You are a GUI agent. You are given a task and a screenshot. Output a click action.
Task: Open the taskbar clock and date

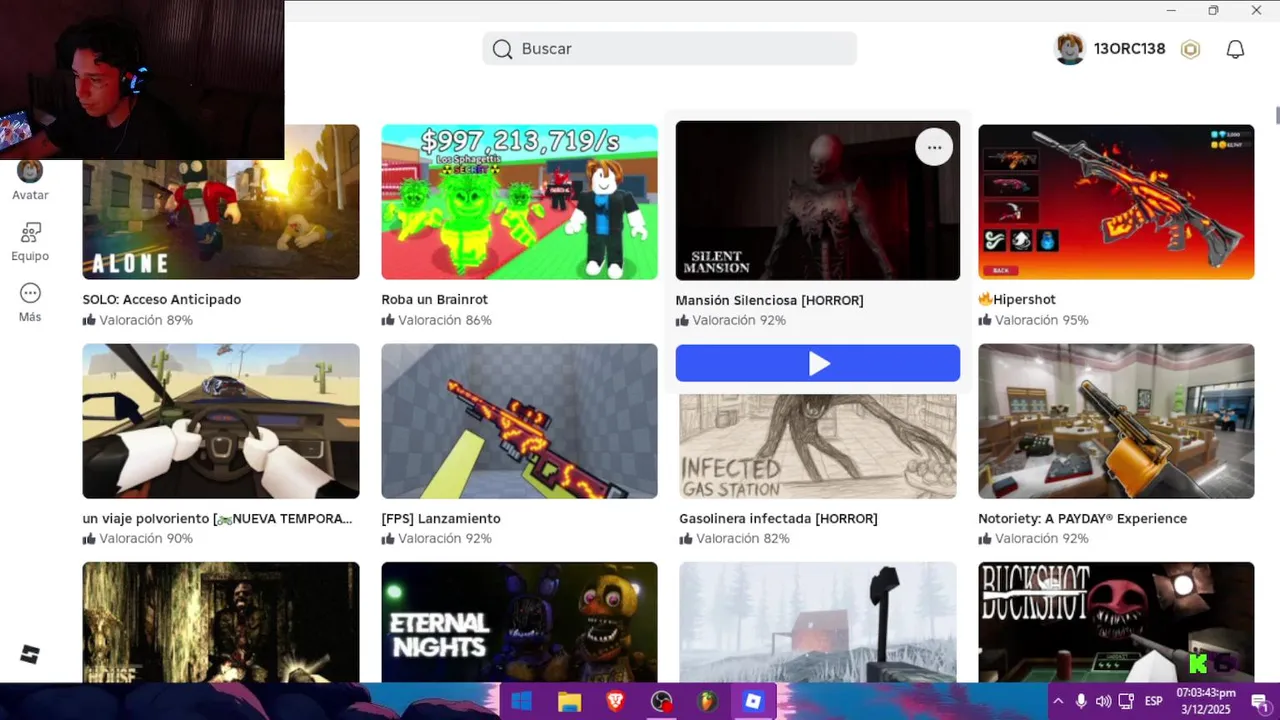pyautogui.click(x=1205, y=700)
